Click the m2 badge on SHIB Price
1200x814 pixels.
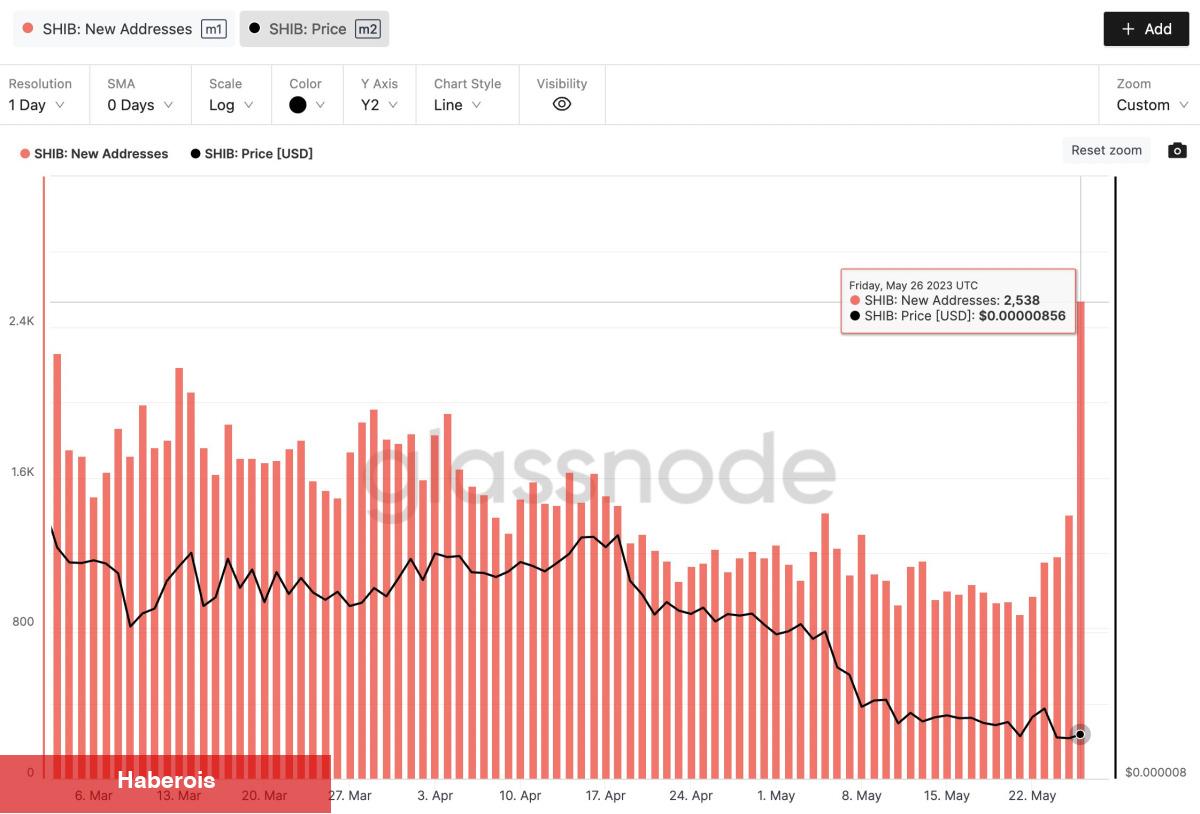(367, 29)
